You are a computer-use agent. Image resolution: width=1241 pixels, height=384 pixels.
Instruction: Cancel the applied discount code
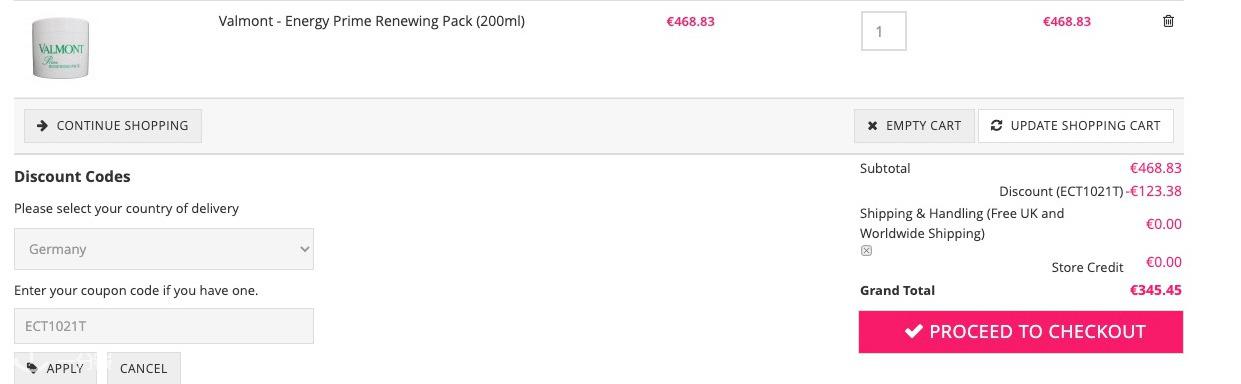[x=144, y=368]
